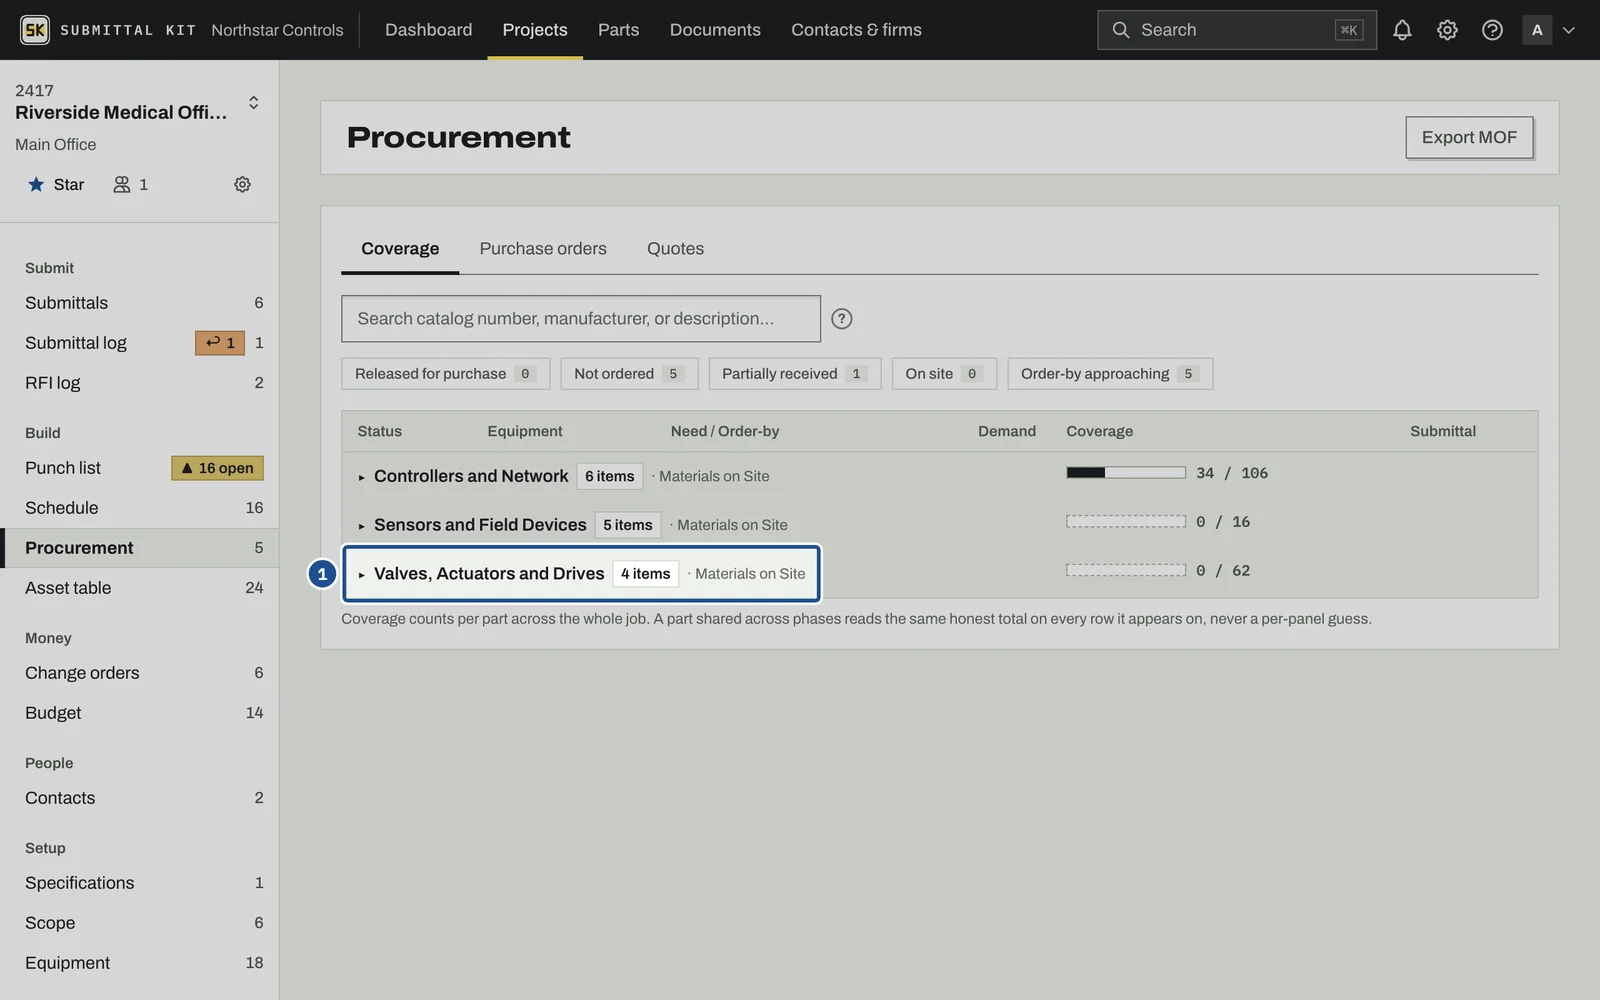The image size is (1600, 1000).
Task: Click Sensors and Field Devices coverage bar
Action: point(1126,522)
